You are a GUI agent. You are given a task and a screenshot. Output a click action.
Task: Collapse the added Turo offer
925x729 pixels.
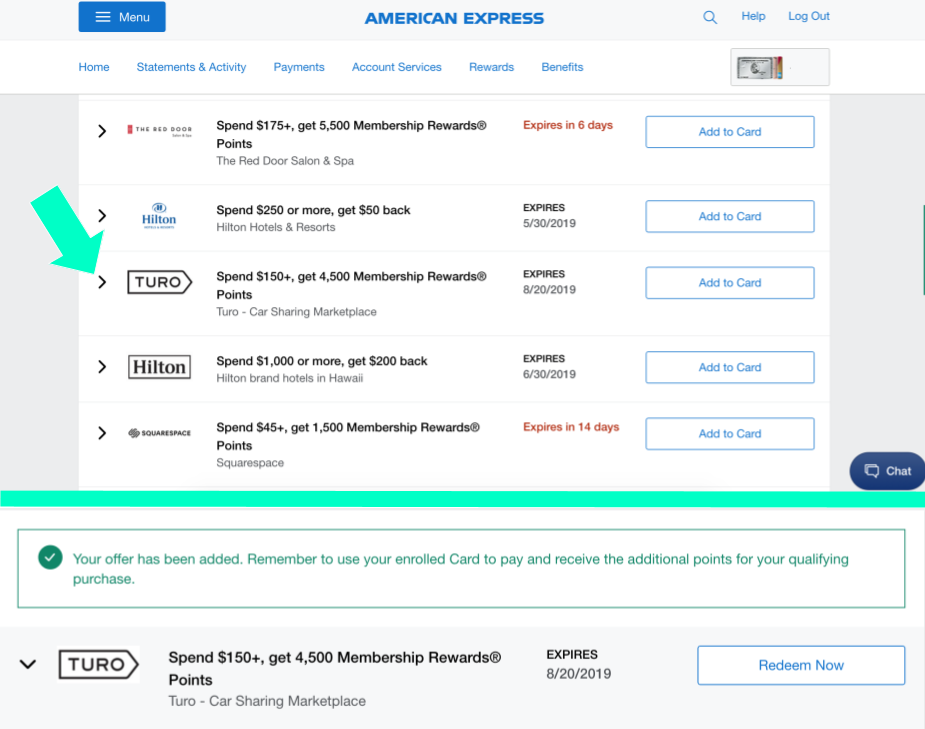[28, 664]
